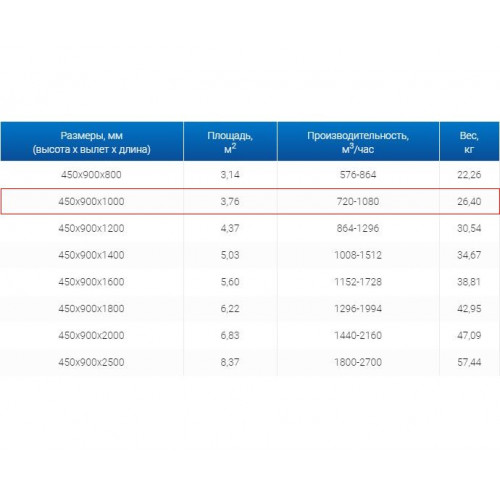Select the weight value 42,95
500x500 pixels.
(x=469, y=308)
